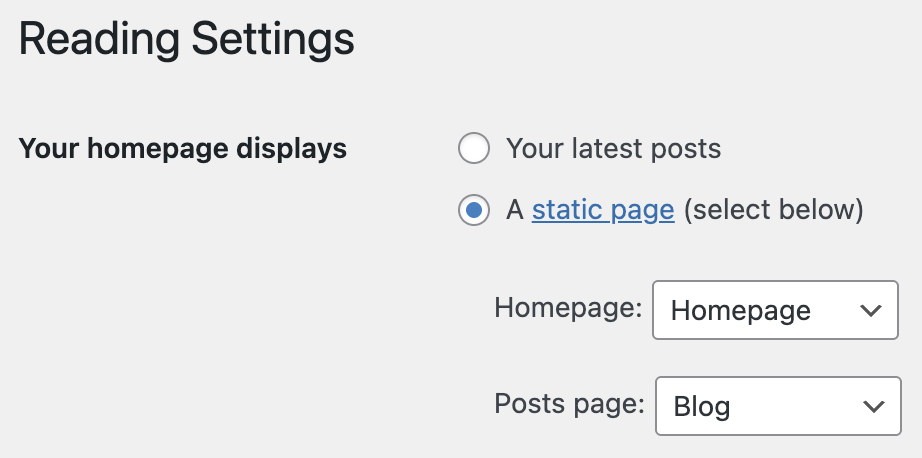Click the "Posts page:" field label
This screenshot has width=922, height=458.
pyautogui.click(x=570, y=404)
